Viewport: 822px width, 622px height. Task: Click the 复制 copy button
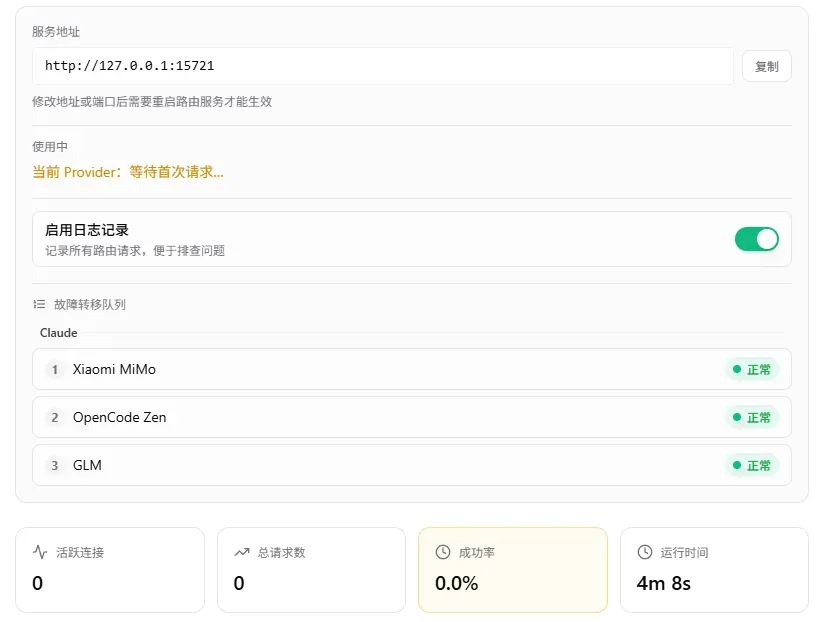point(766,66)
